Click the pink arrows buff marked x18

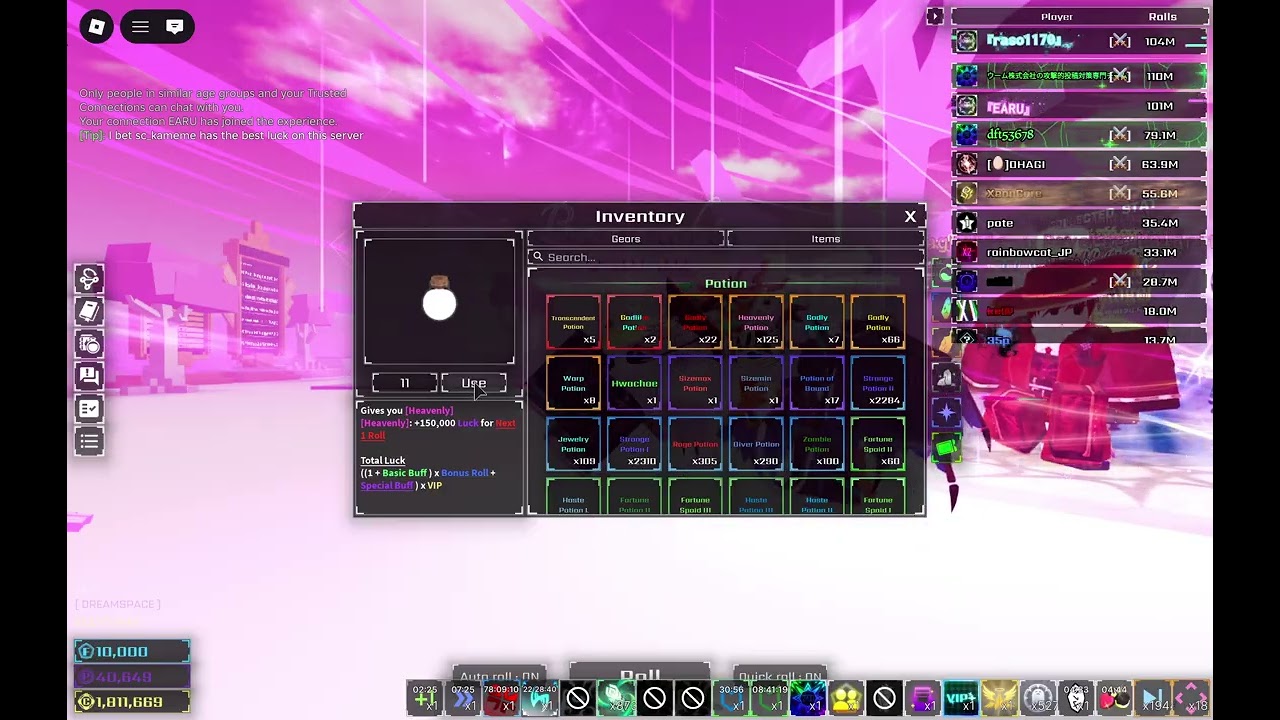coord(1191,698)
